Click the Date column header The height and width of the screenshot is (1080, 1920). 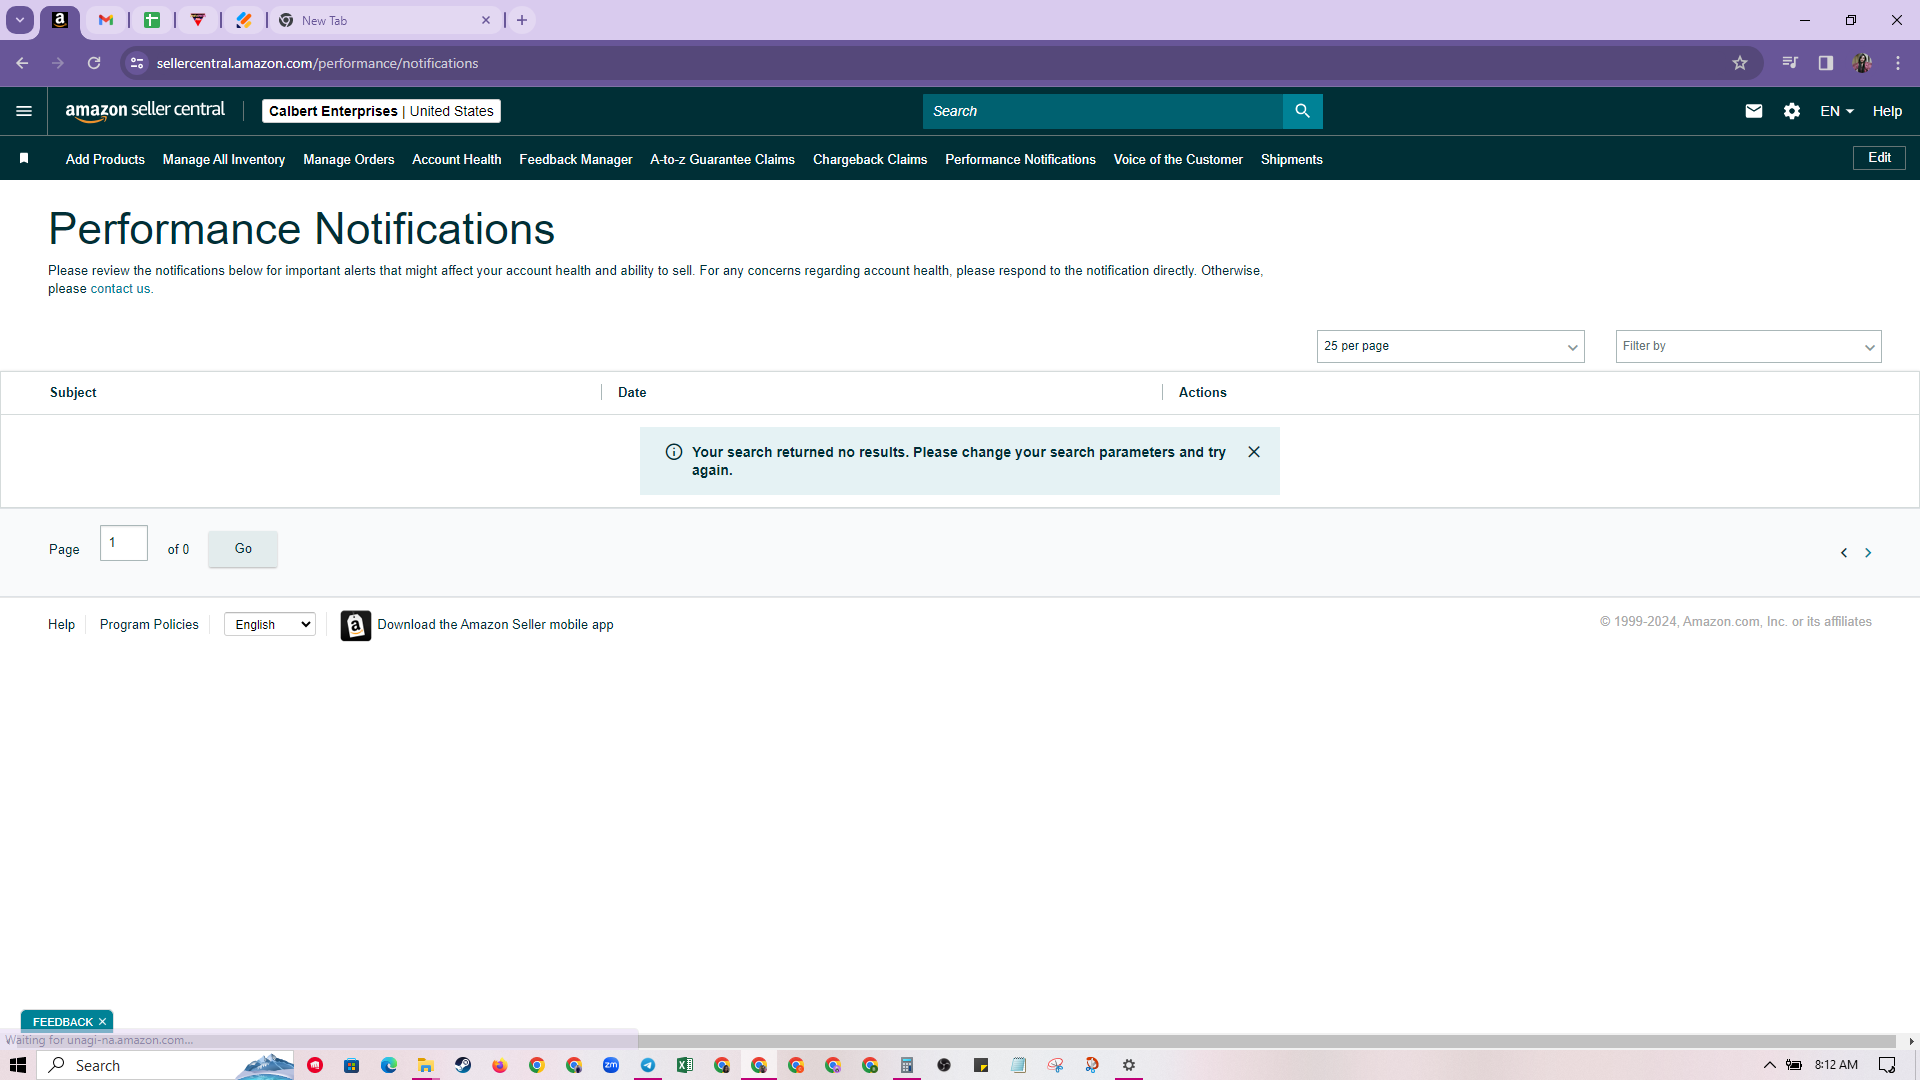pos(632,392)
